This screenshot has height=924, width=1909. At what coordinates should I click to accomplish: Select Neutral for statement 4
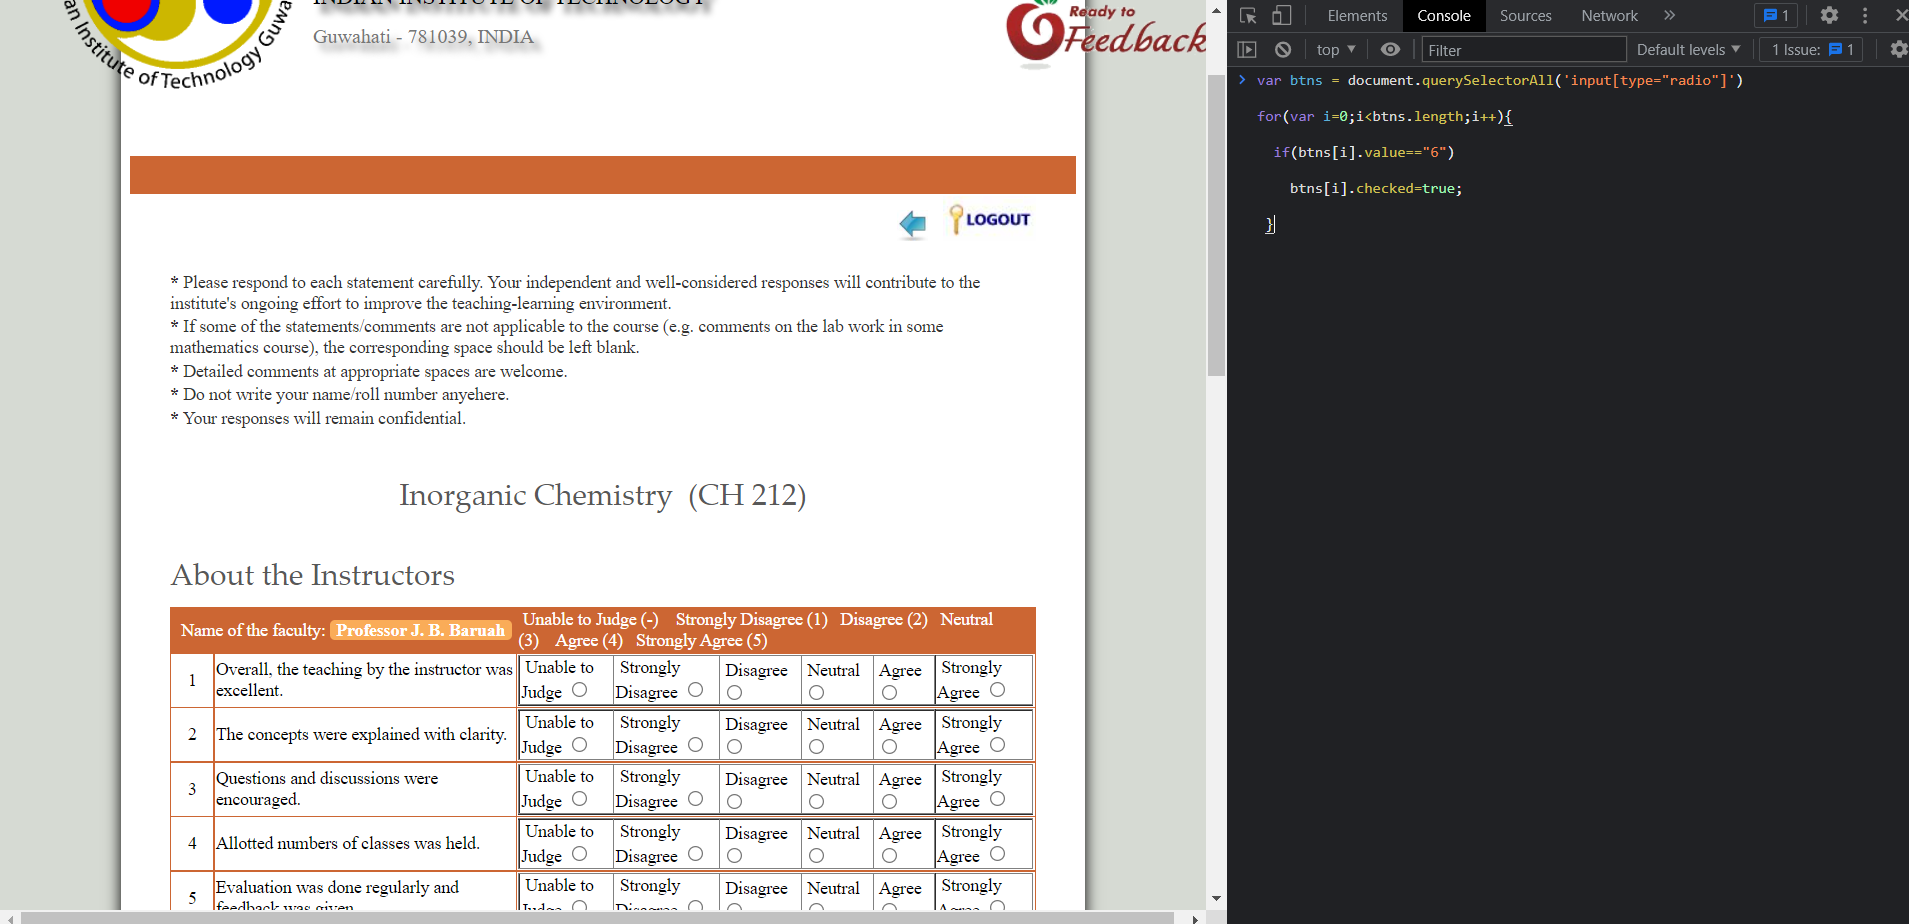[x=816, y=855]
